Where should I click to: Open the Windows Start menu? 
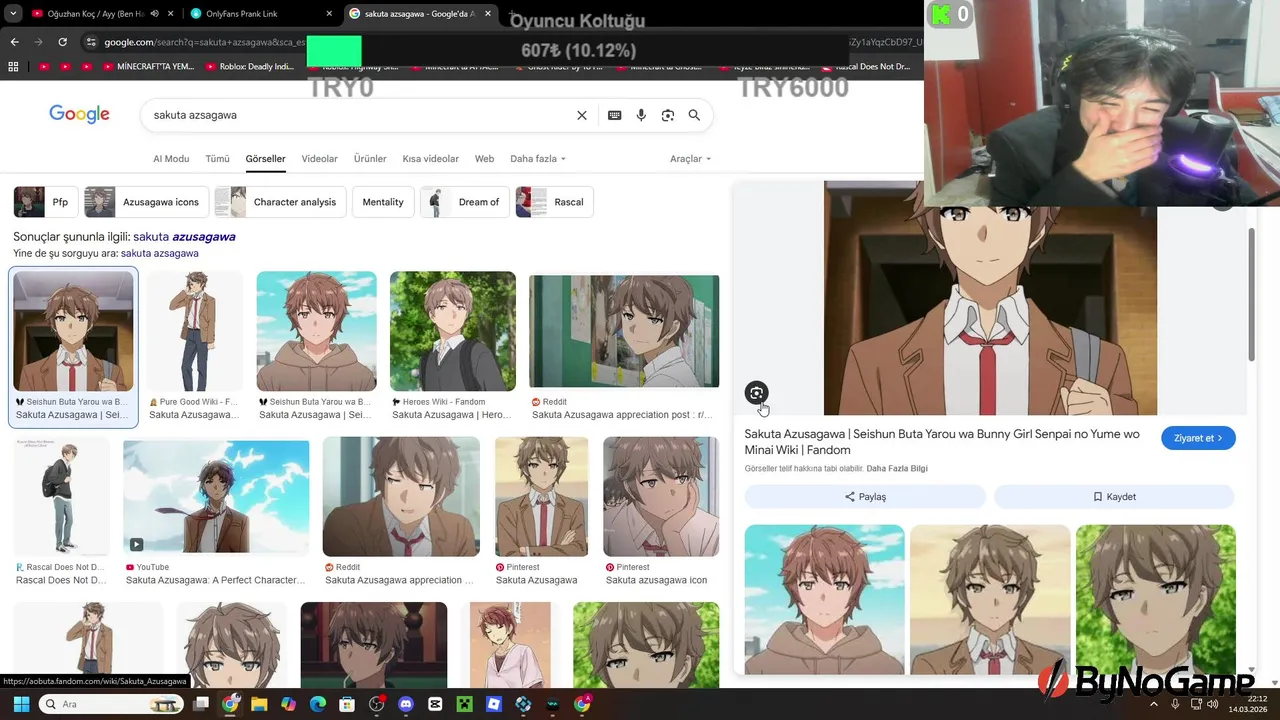tap(21, 704)
